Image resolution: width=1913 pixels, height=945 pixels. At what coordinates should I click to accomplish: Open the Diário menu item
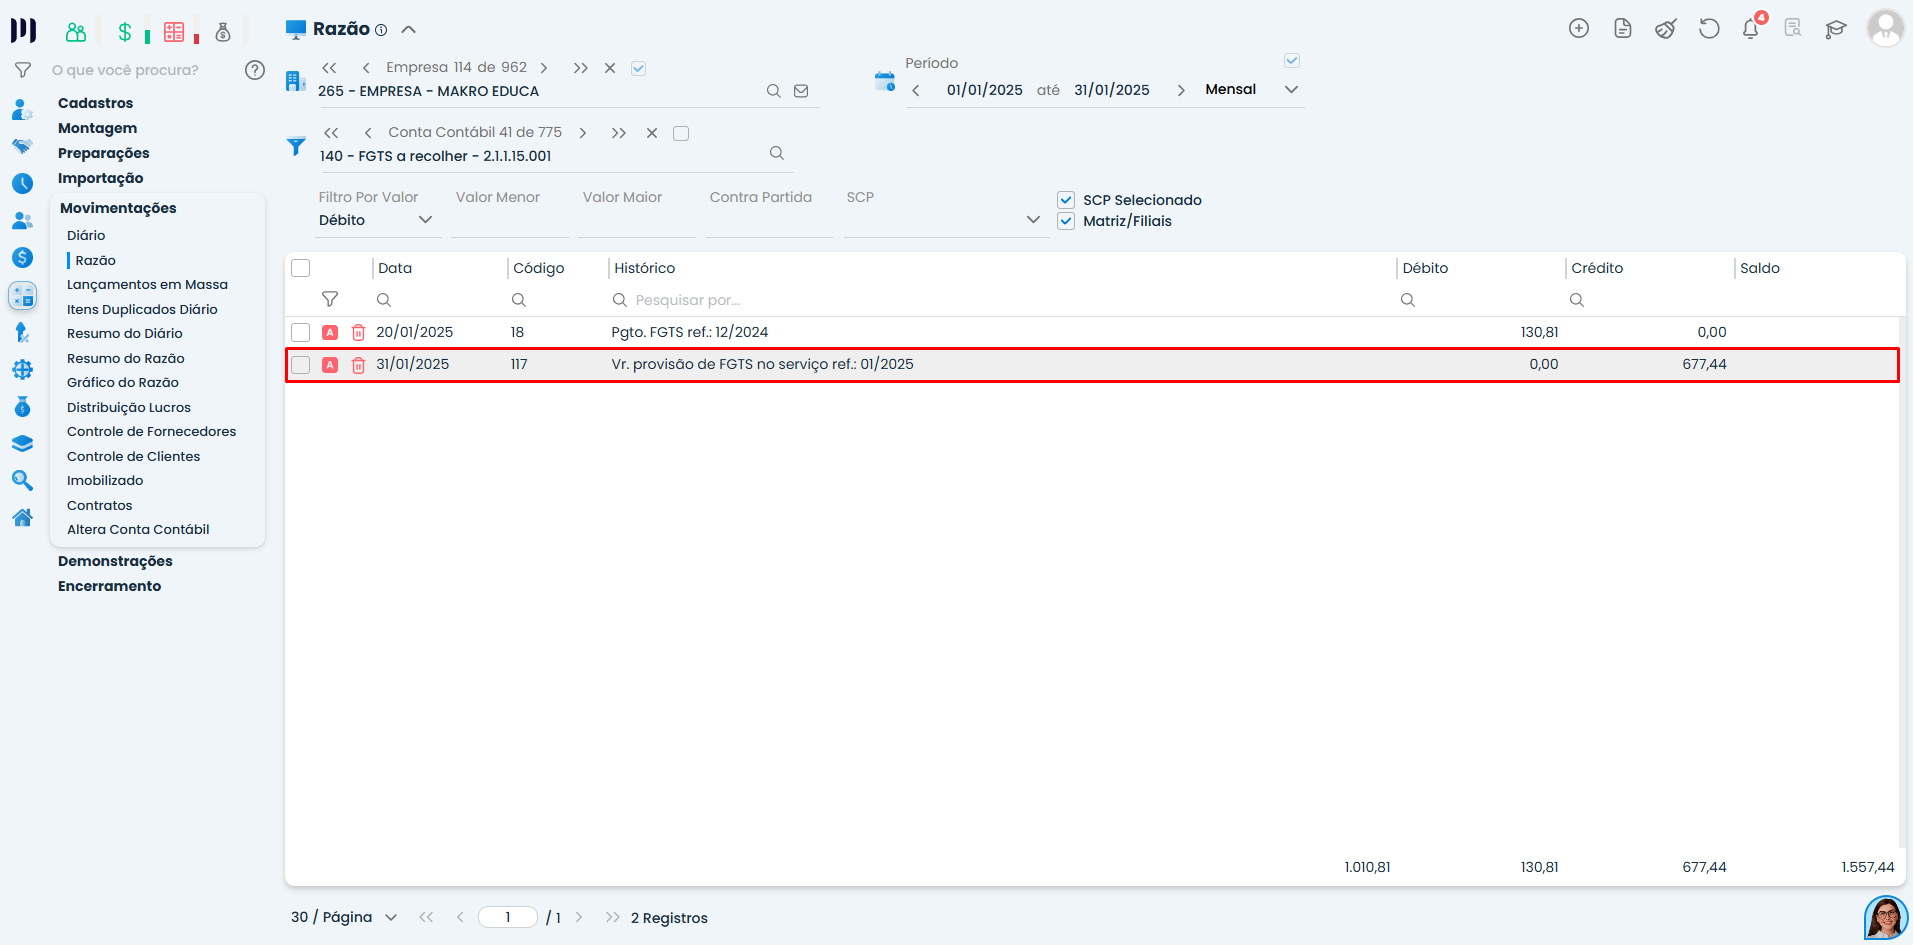[86, 235]
